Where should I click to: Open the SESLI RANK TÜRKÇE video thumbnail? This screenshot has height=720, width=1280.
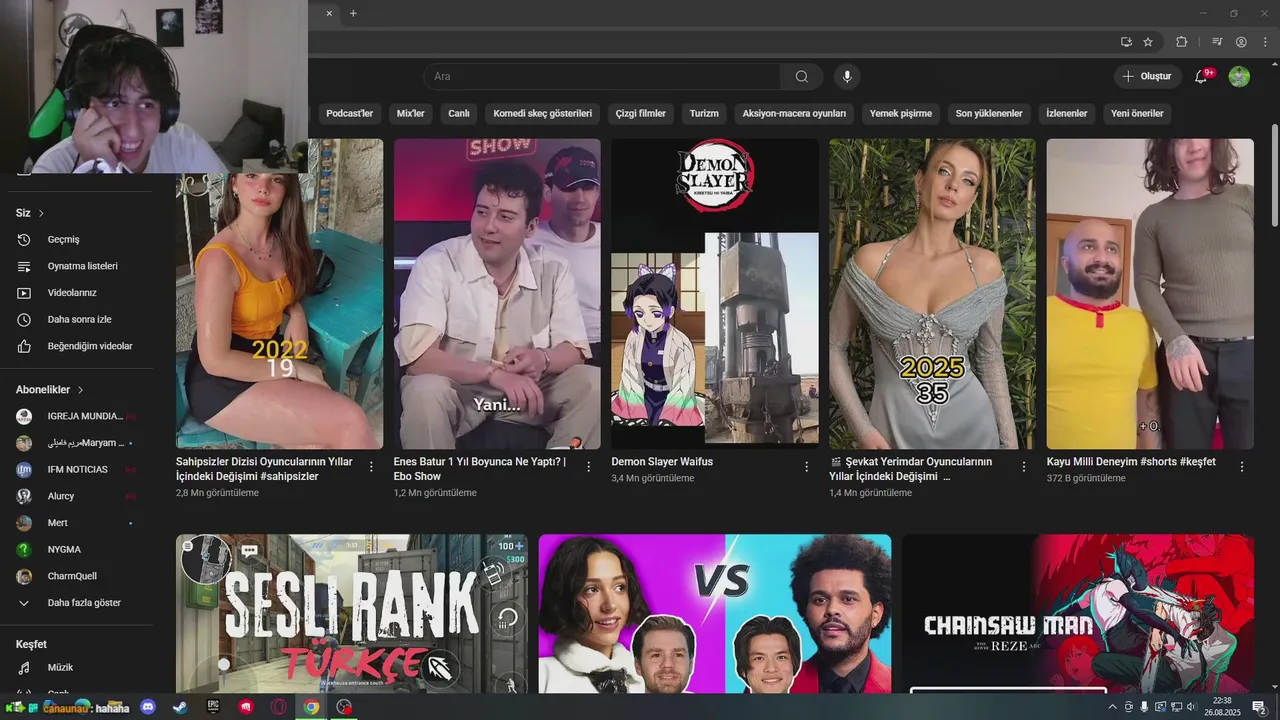point(352,614)
